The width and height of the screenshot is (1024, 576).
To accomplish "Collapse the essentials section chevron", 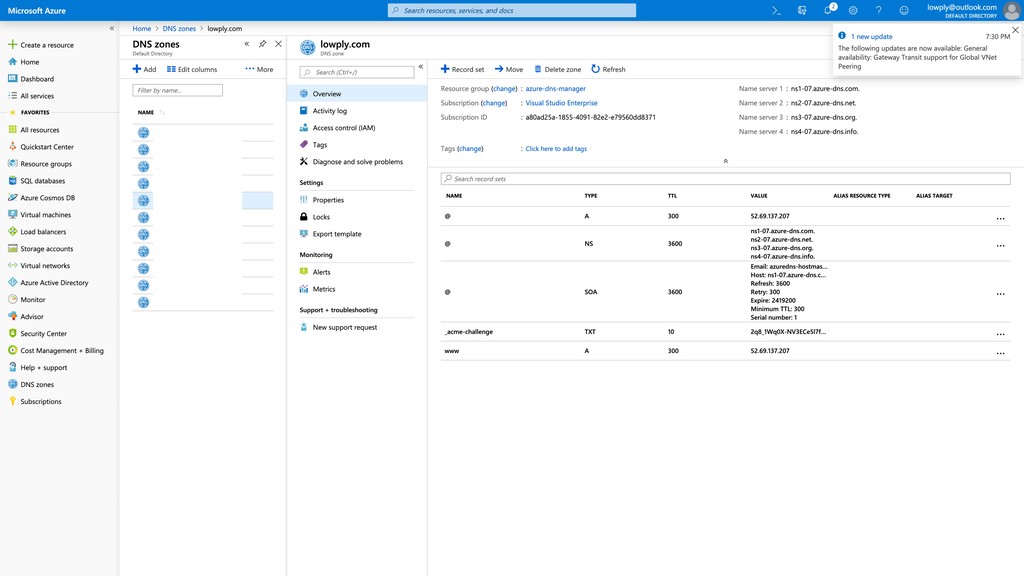I will 726,161.
